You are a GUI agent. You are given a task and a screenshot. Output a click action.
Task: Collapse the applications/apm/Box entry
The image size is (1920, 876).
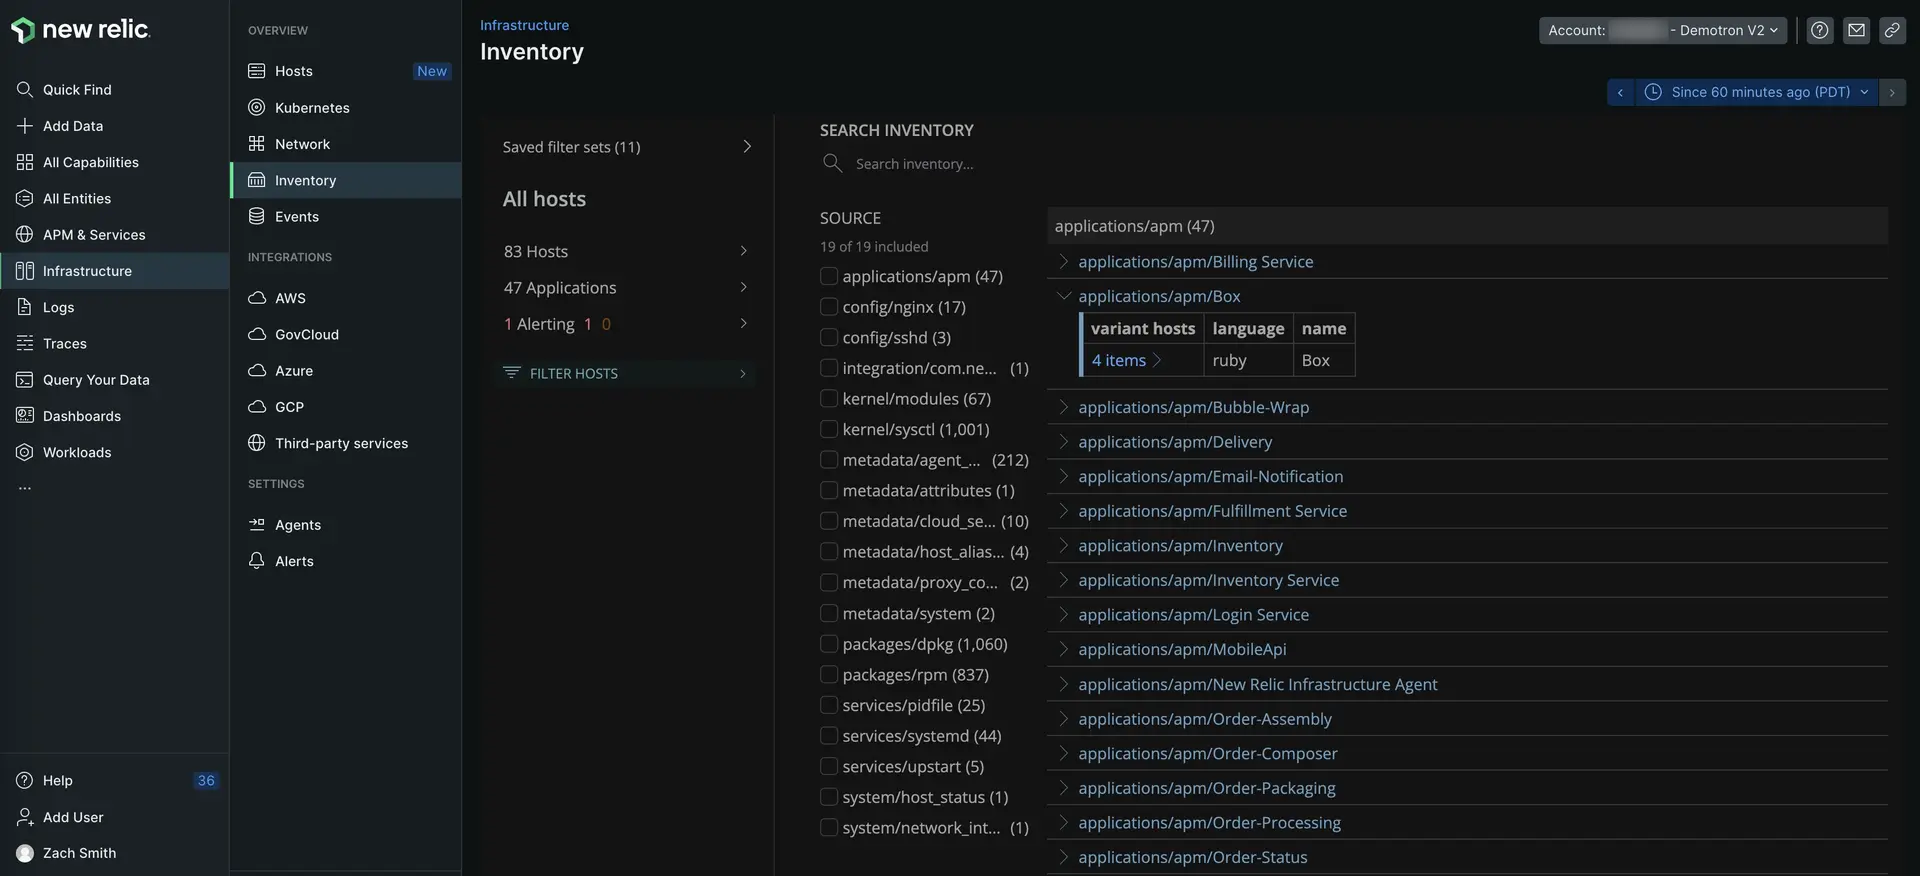coord(1064,296)
